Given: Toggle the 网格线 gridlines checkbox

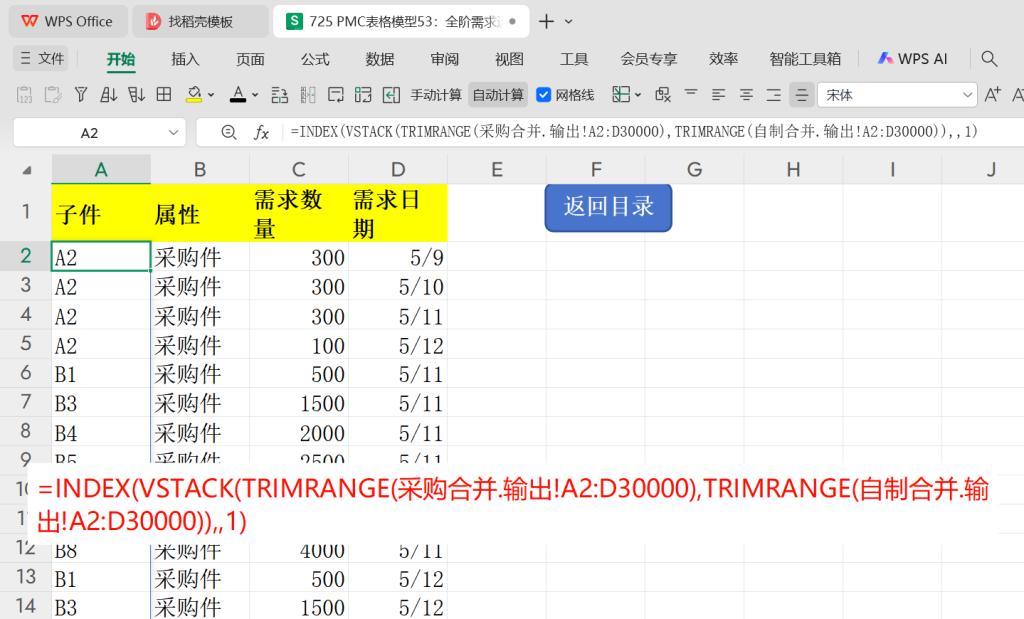Looking at the screenshot, I should point(543,95).
